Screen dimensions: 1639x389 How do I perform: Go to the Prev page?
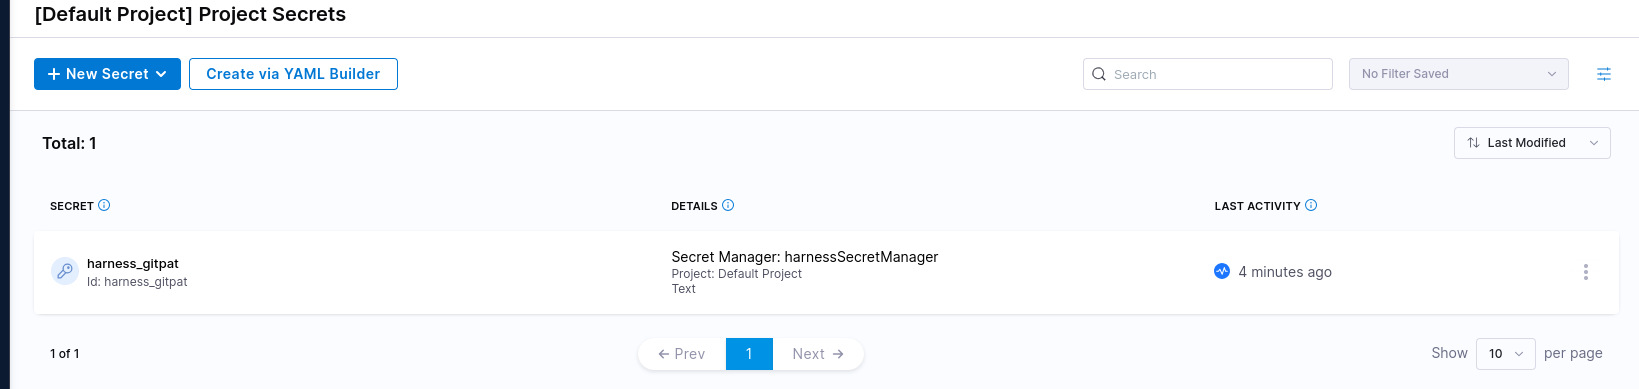tap(682, 354)
